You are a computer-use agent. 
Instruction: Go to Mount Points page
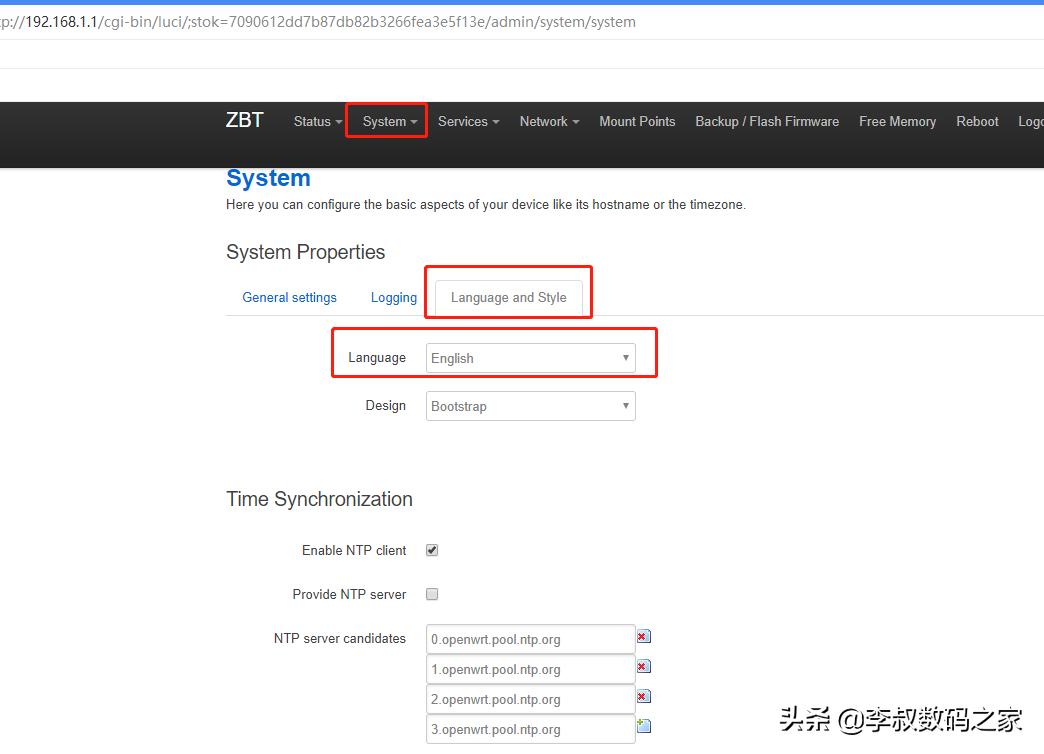pyautogui.click(x=637, y=121)
